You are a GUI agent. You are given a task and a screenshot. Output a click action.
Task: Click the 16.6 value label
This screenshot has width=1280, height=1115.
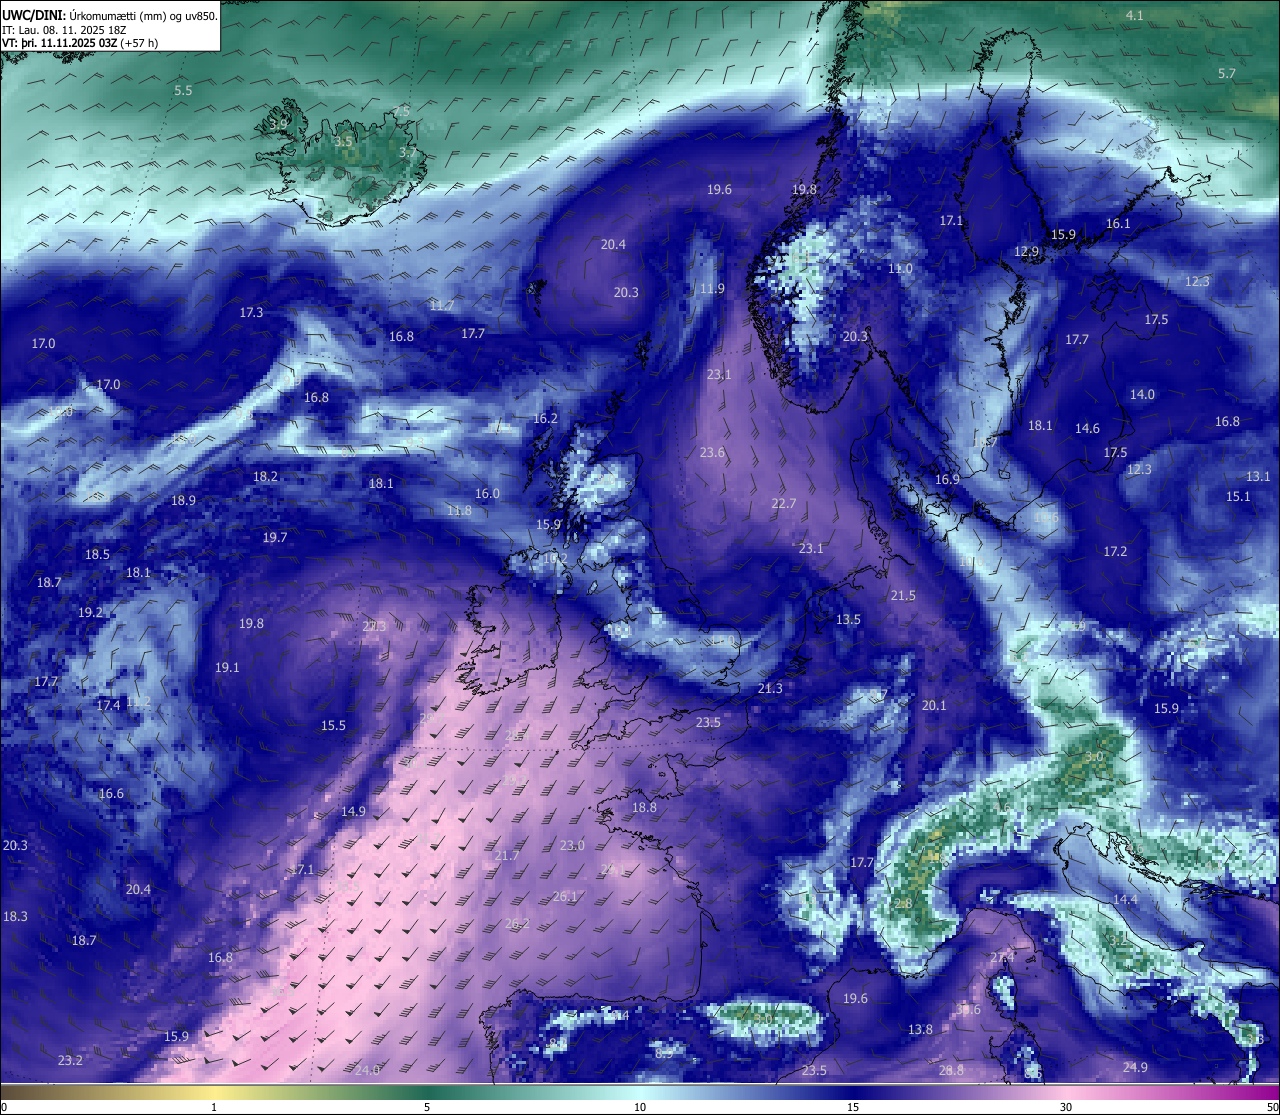[x=111, y=794]
